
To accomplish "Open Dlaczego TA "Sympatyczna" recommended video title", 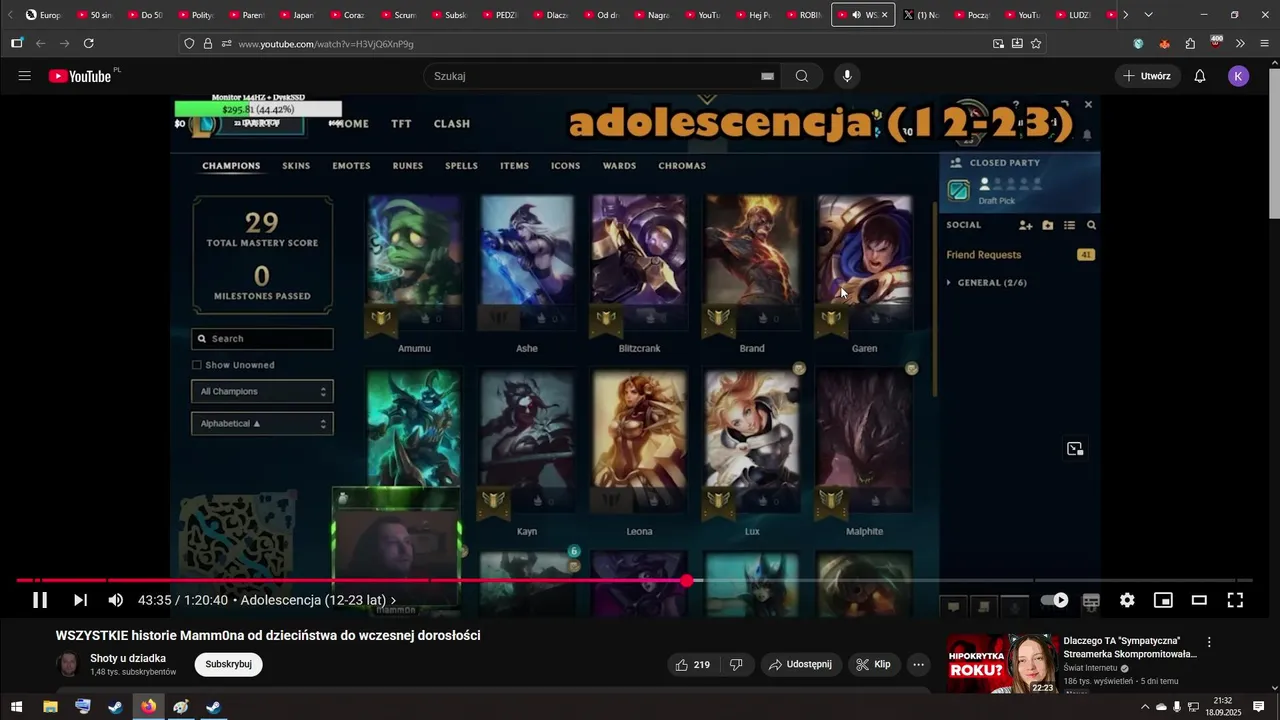I will 1130,647.
